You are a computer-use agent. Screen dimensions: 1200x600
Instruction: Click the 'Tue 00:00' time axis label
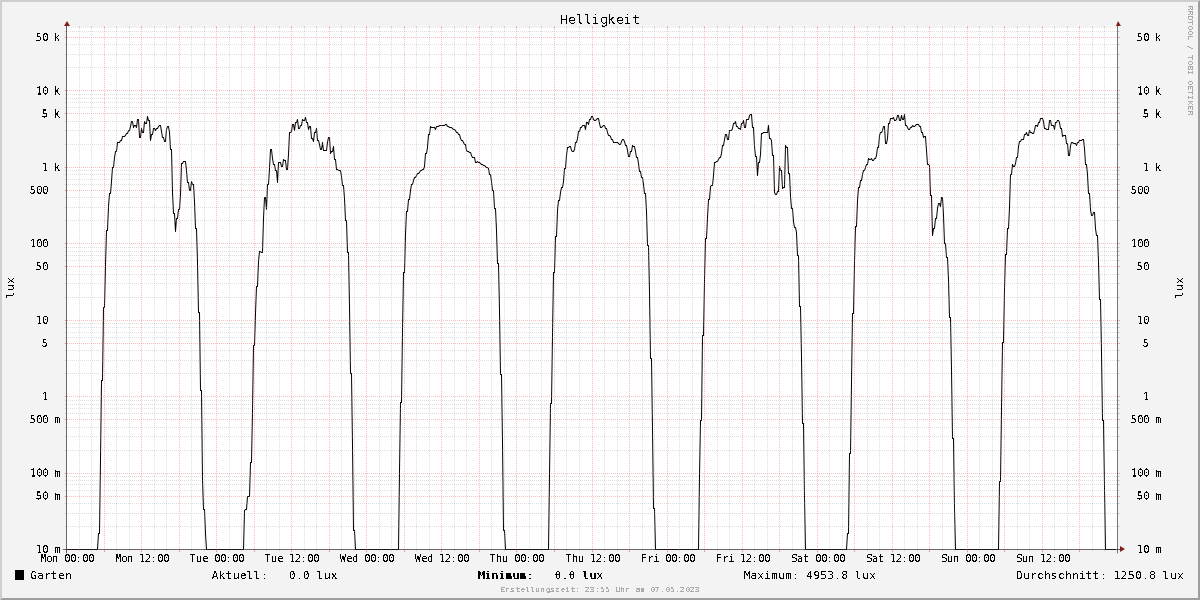point(217,558)
